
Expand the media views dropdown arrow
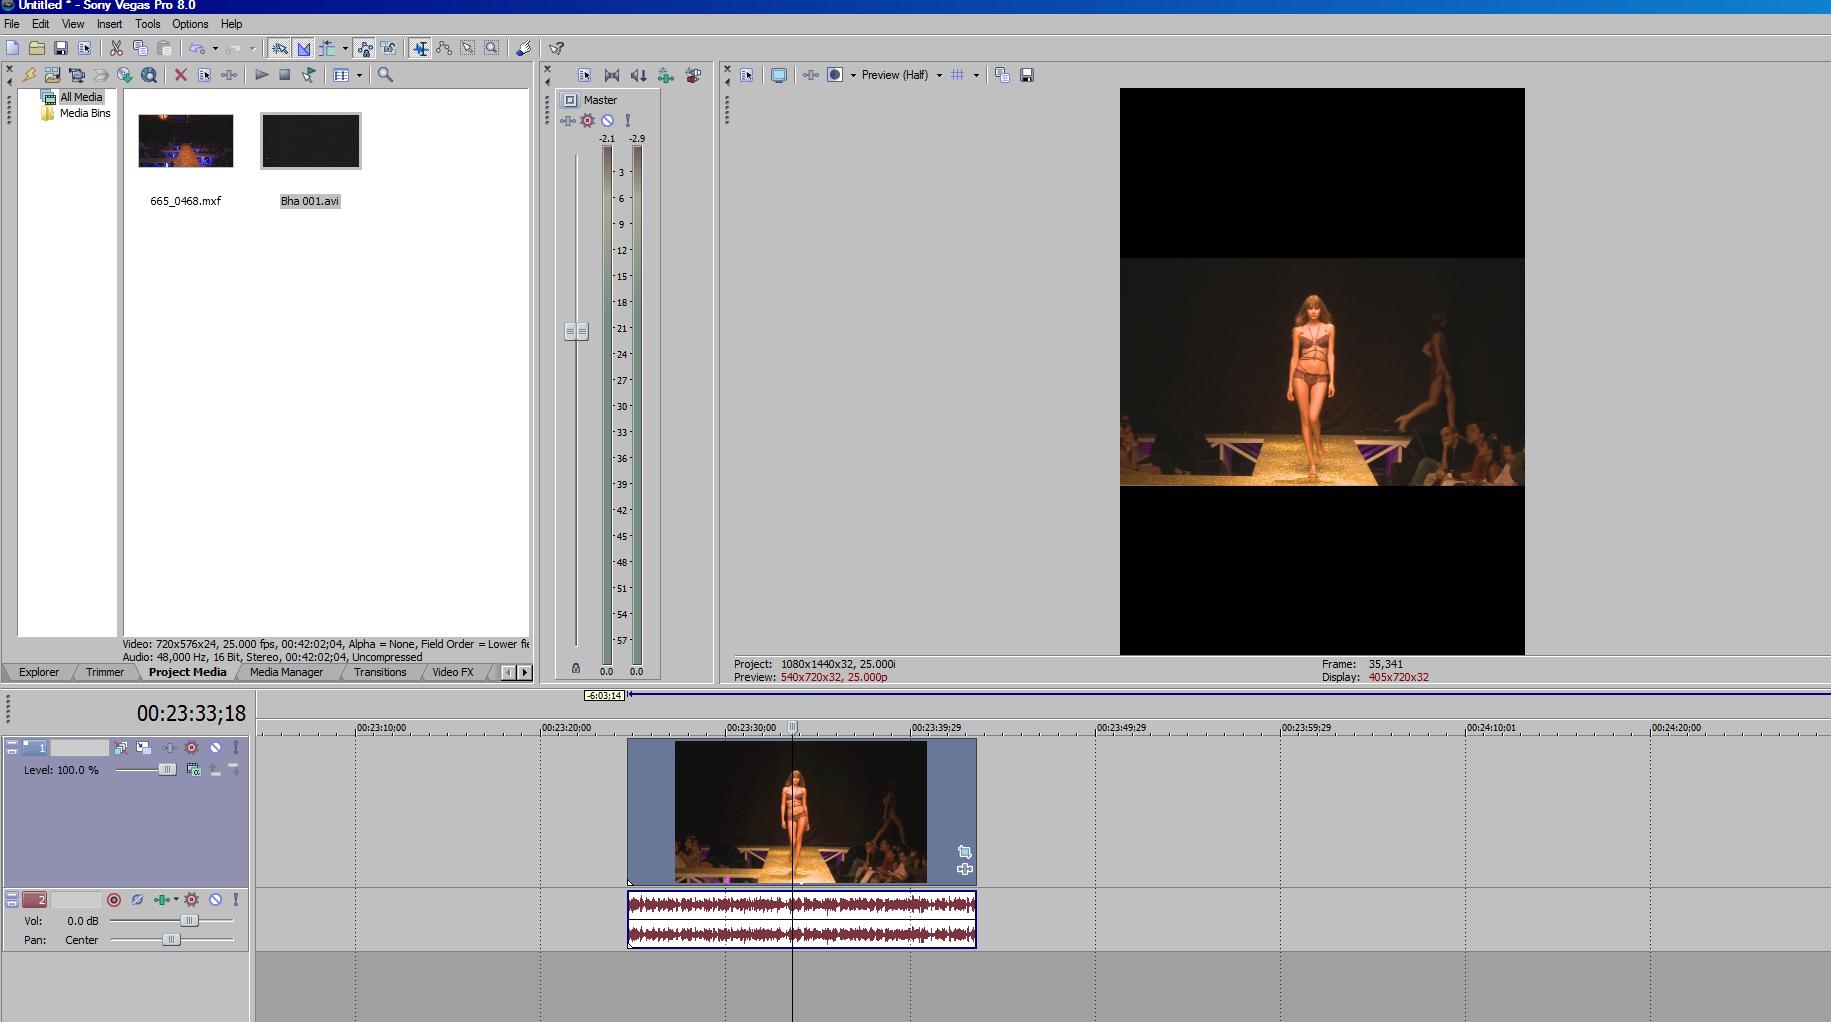click(359, 75)
